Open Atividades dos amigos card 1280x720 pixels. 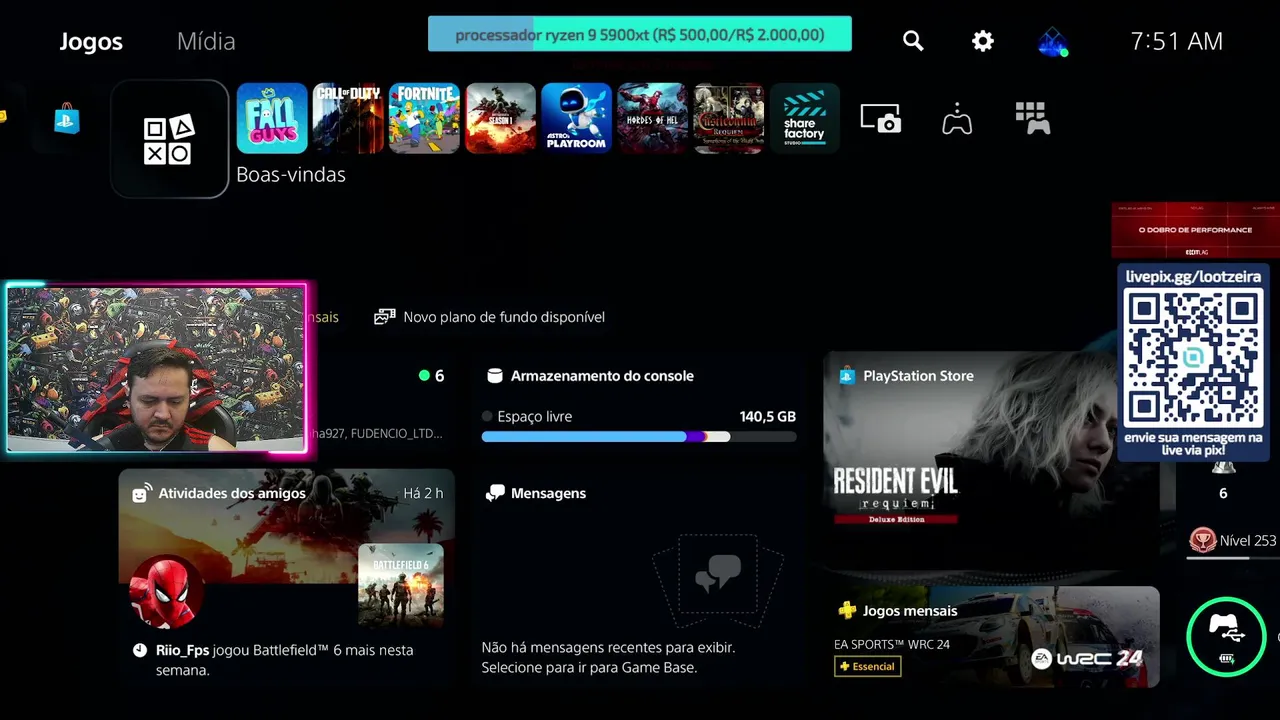coord(287,578)
